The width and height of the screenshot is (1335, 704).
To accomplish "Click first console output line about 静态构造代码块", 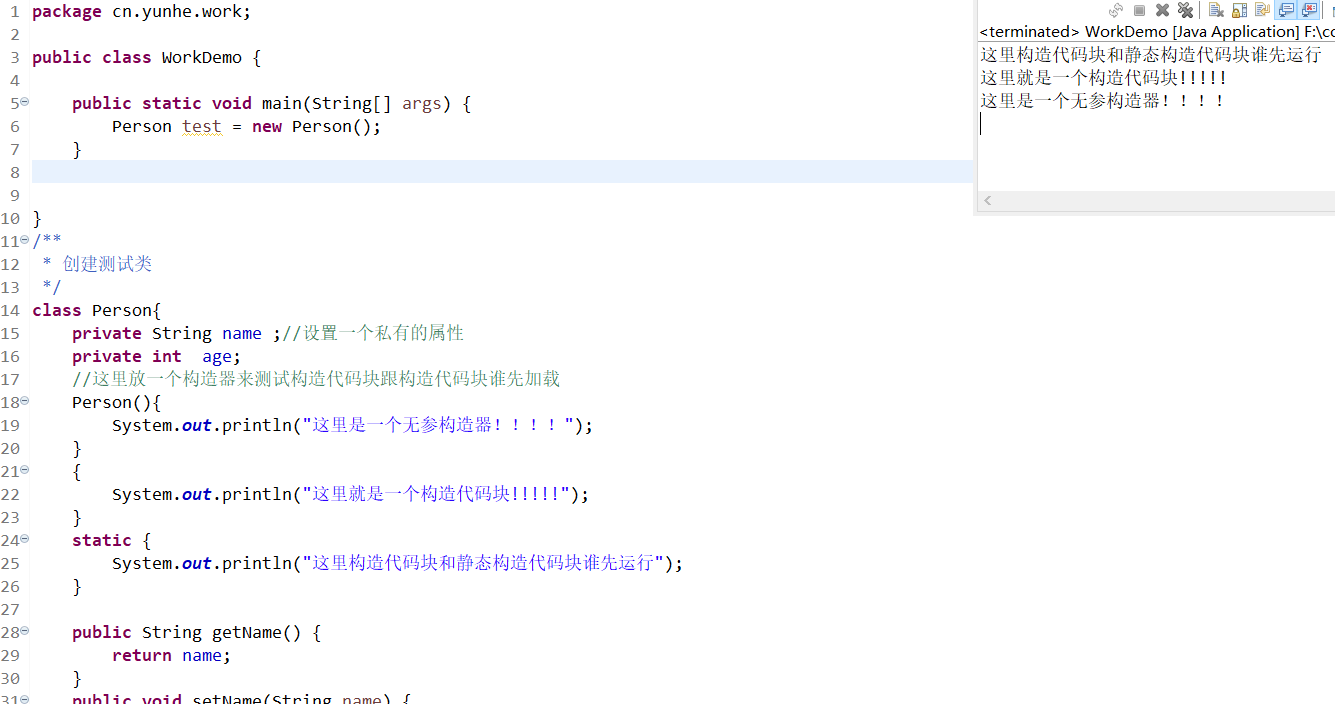I will 1151,55.
